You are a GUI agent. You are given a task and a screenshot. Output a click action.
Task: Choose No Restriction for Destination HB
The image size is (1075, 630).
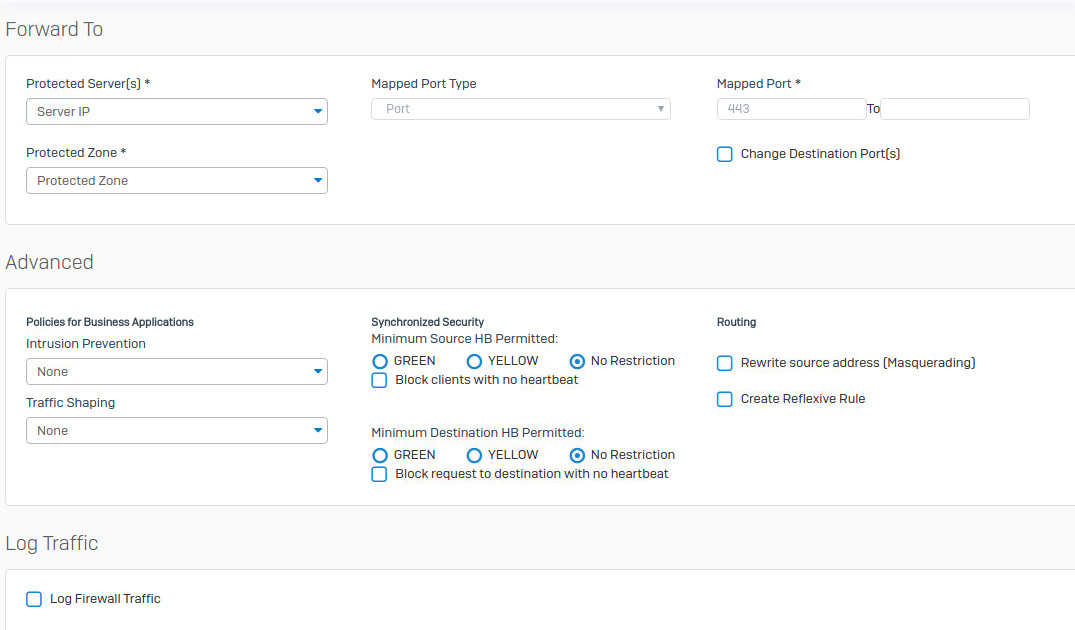577,455
